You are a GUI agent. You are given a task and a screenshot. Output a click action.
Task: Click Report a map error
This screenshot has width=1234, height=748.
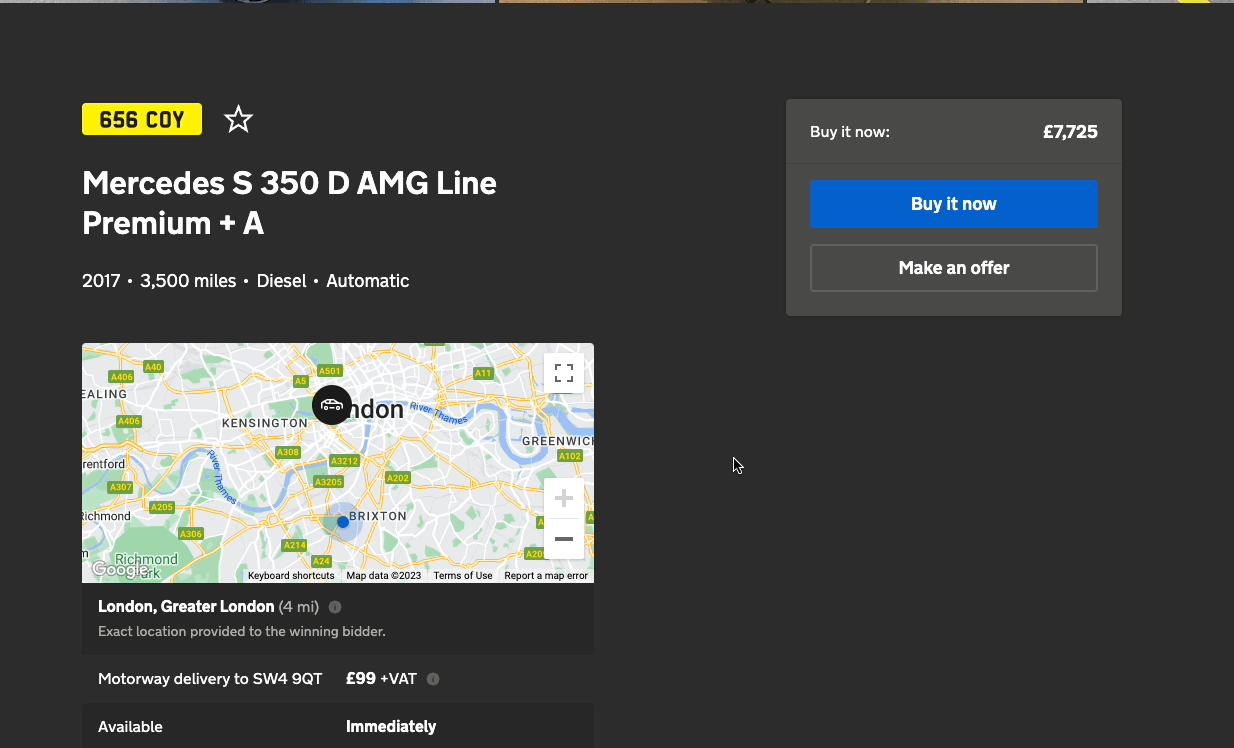coord(546,576)
